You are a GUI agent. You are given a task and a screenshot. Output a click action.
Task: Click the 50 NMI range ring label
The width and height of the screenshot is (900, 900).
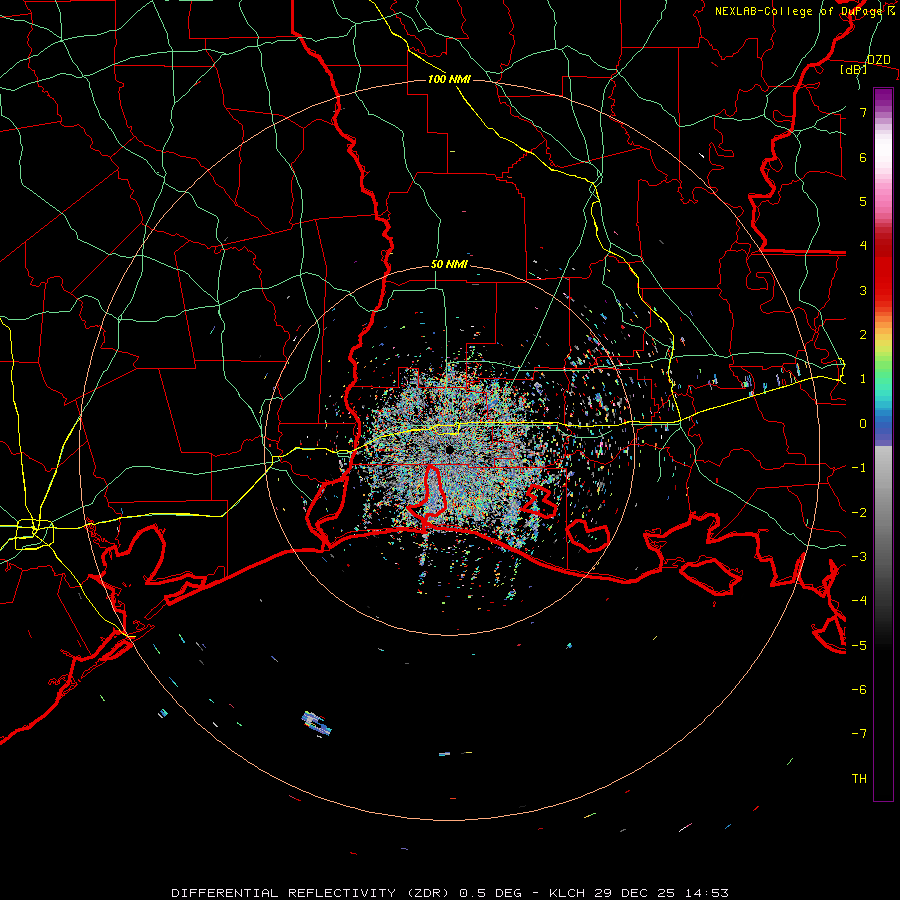click(x=449, y=265)
